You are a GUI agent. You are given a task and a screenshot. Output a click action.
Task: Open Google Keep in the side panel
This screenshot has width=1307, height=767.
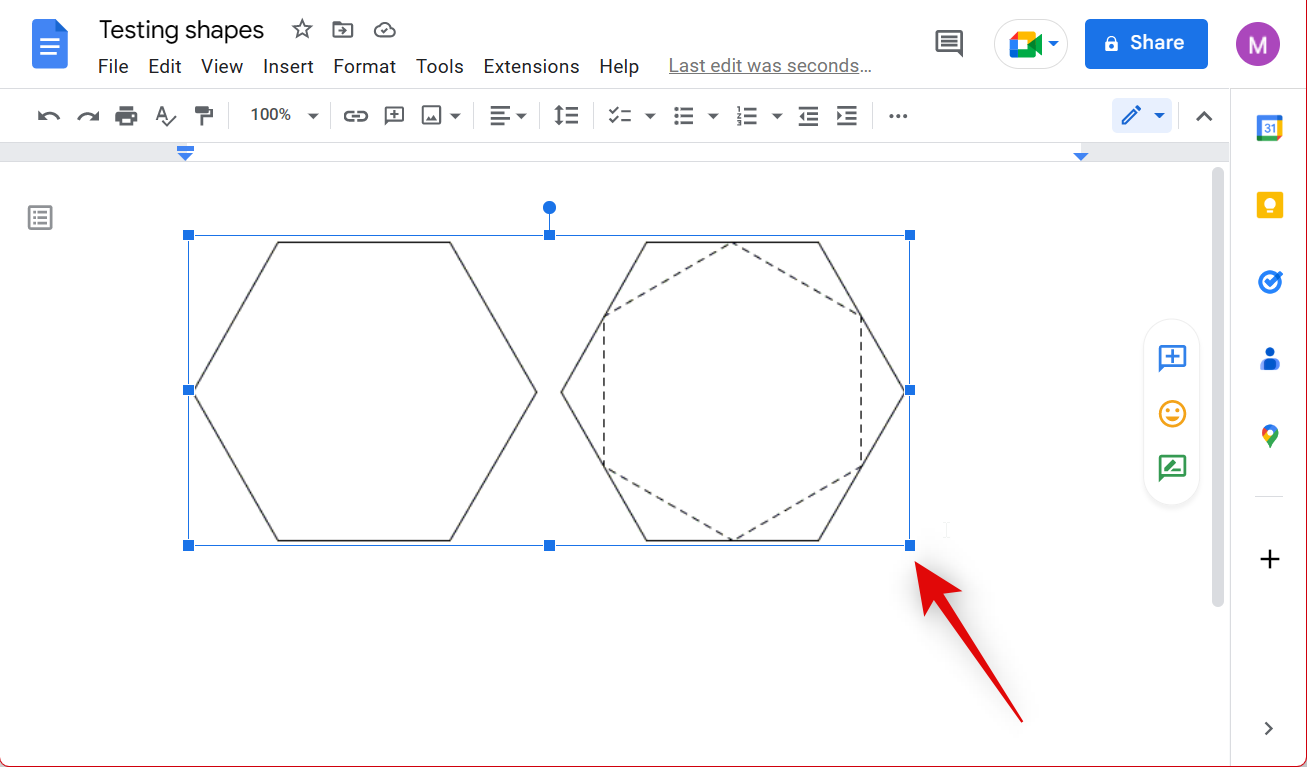coord(1270,205)
